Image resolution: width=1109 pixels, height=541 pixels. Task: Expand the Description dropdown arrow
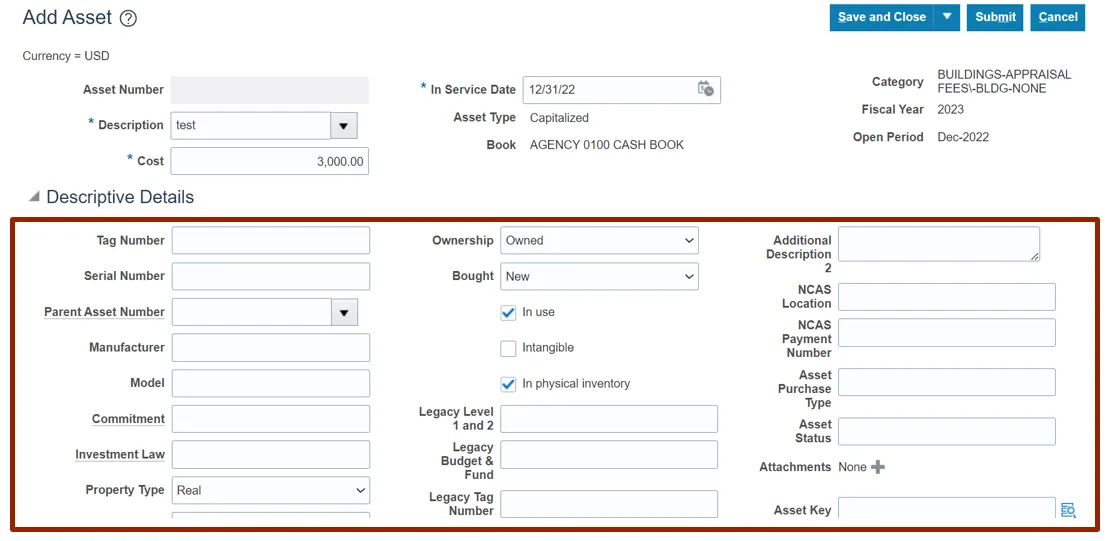344,126
